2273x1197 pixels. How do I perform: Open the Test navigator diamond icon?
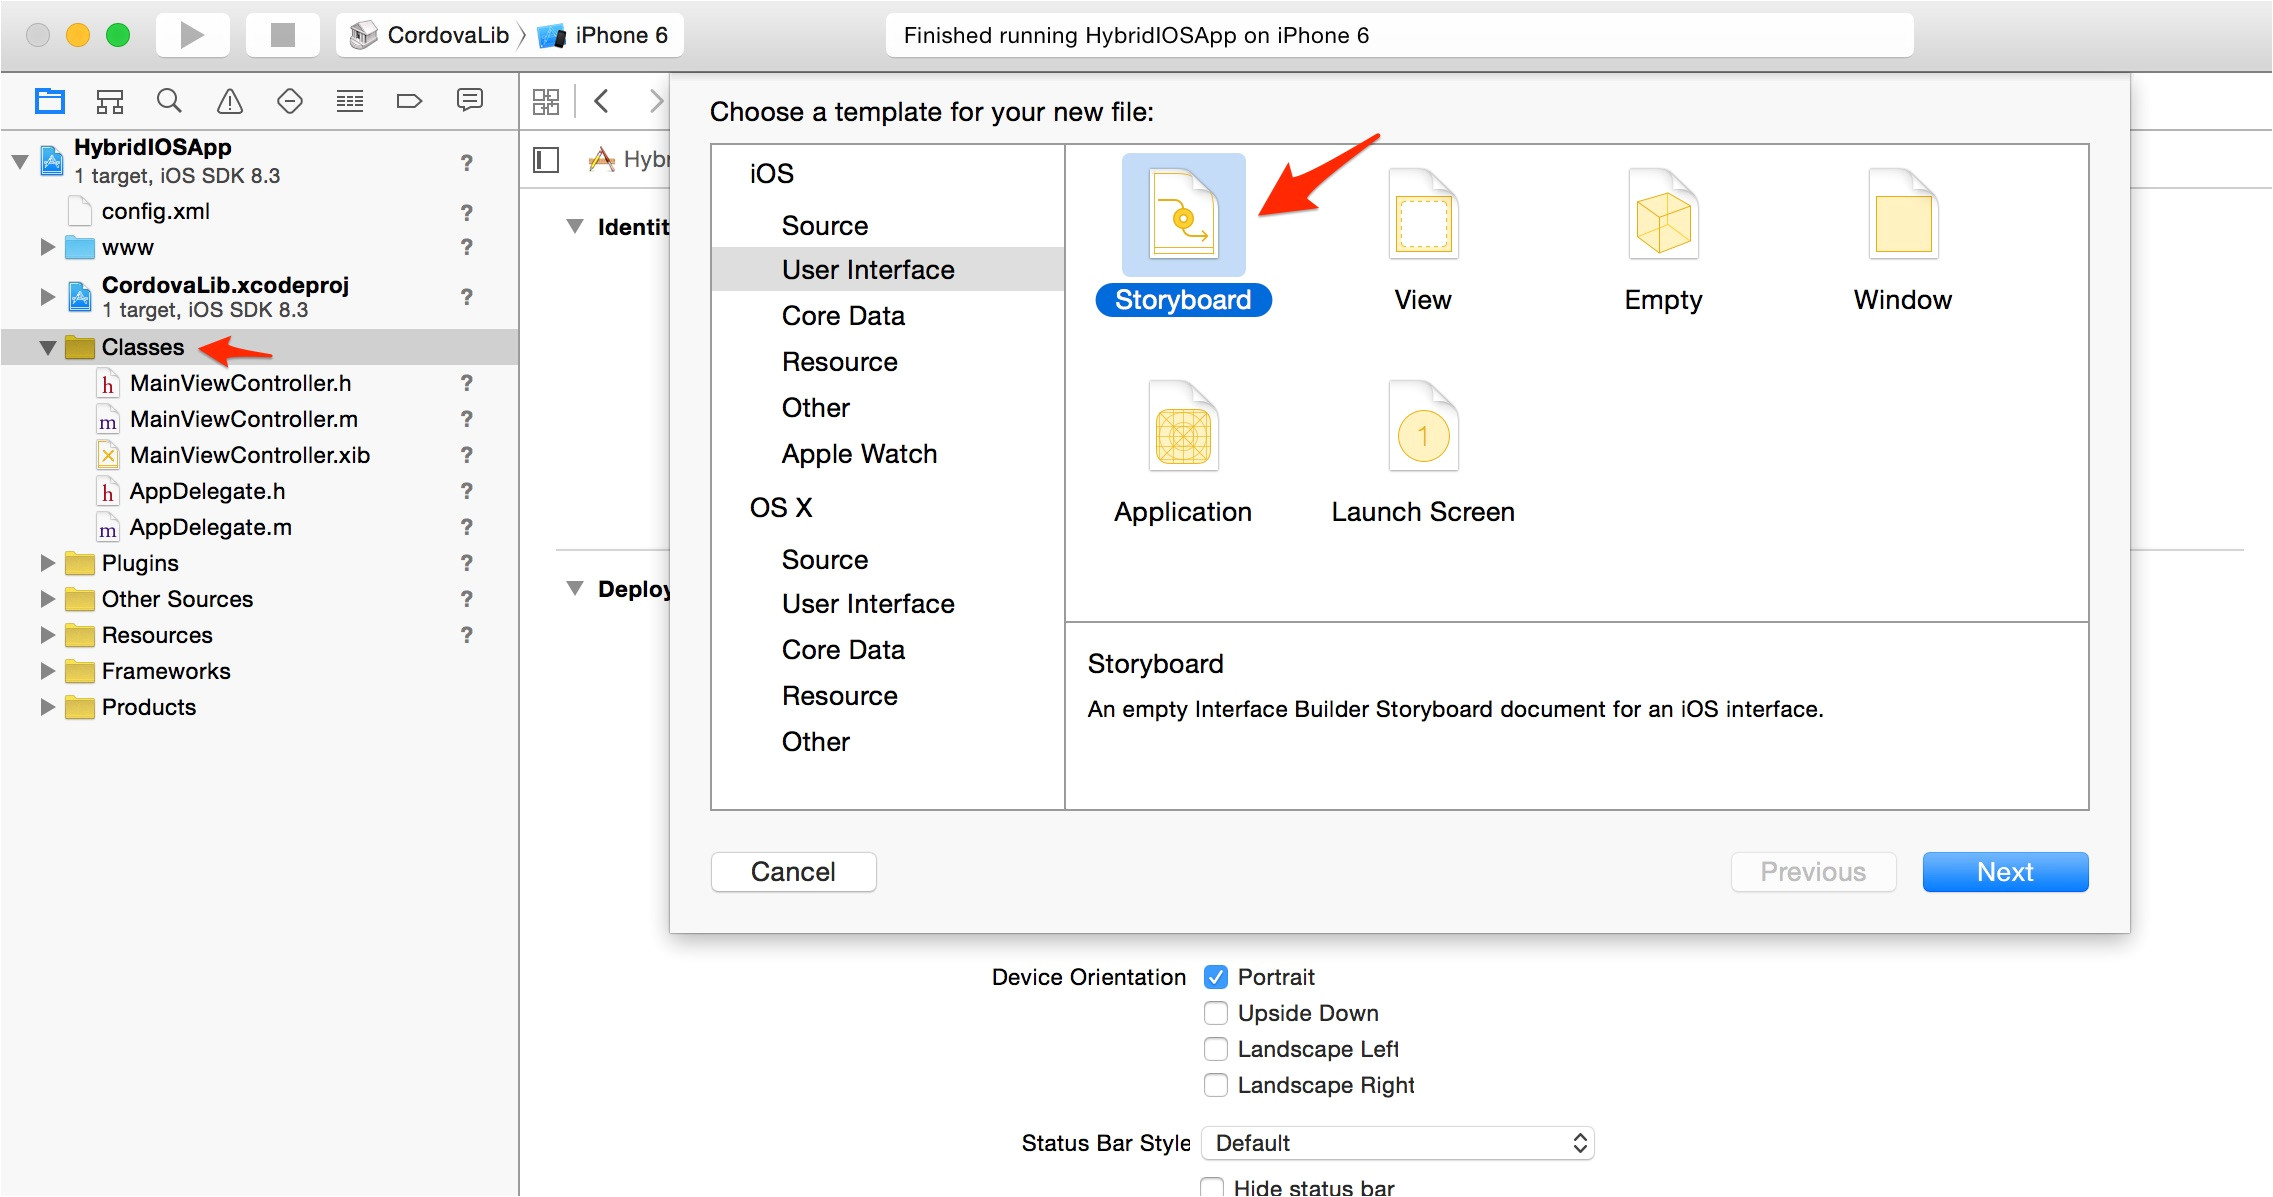[x=290, y=100]
